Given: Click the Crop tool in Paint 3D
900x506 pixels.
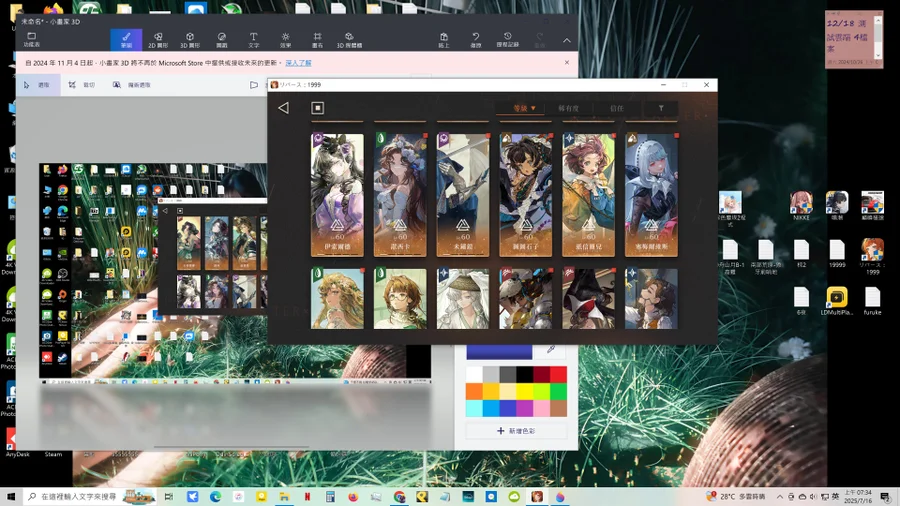Looking at the screenshot, I should (x=82, y=85).
